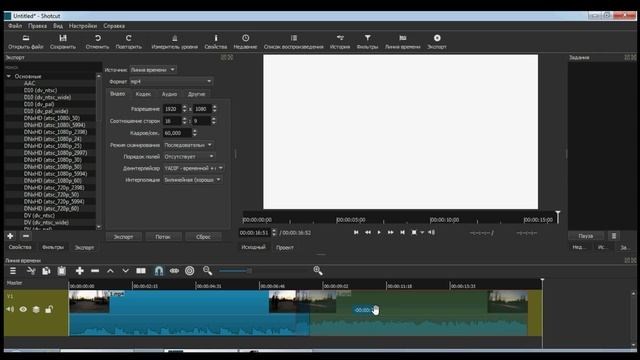
Task: Open the interpolation dropdown
Action: tap(192, 180)
